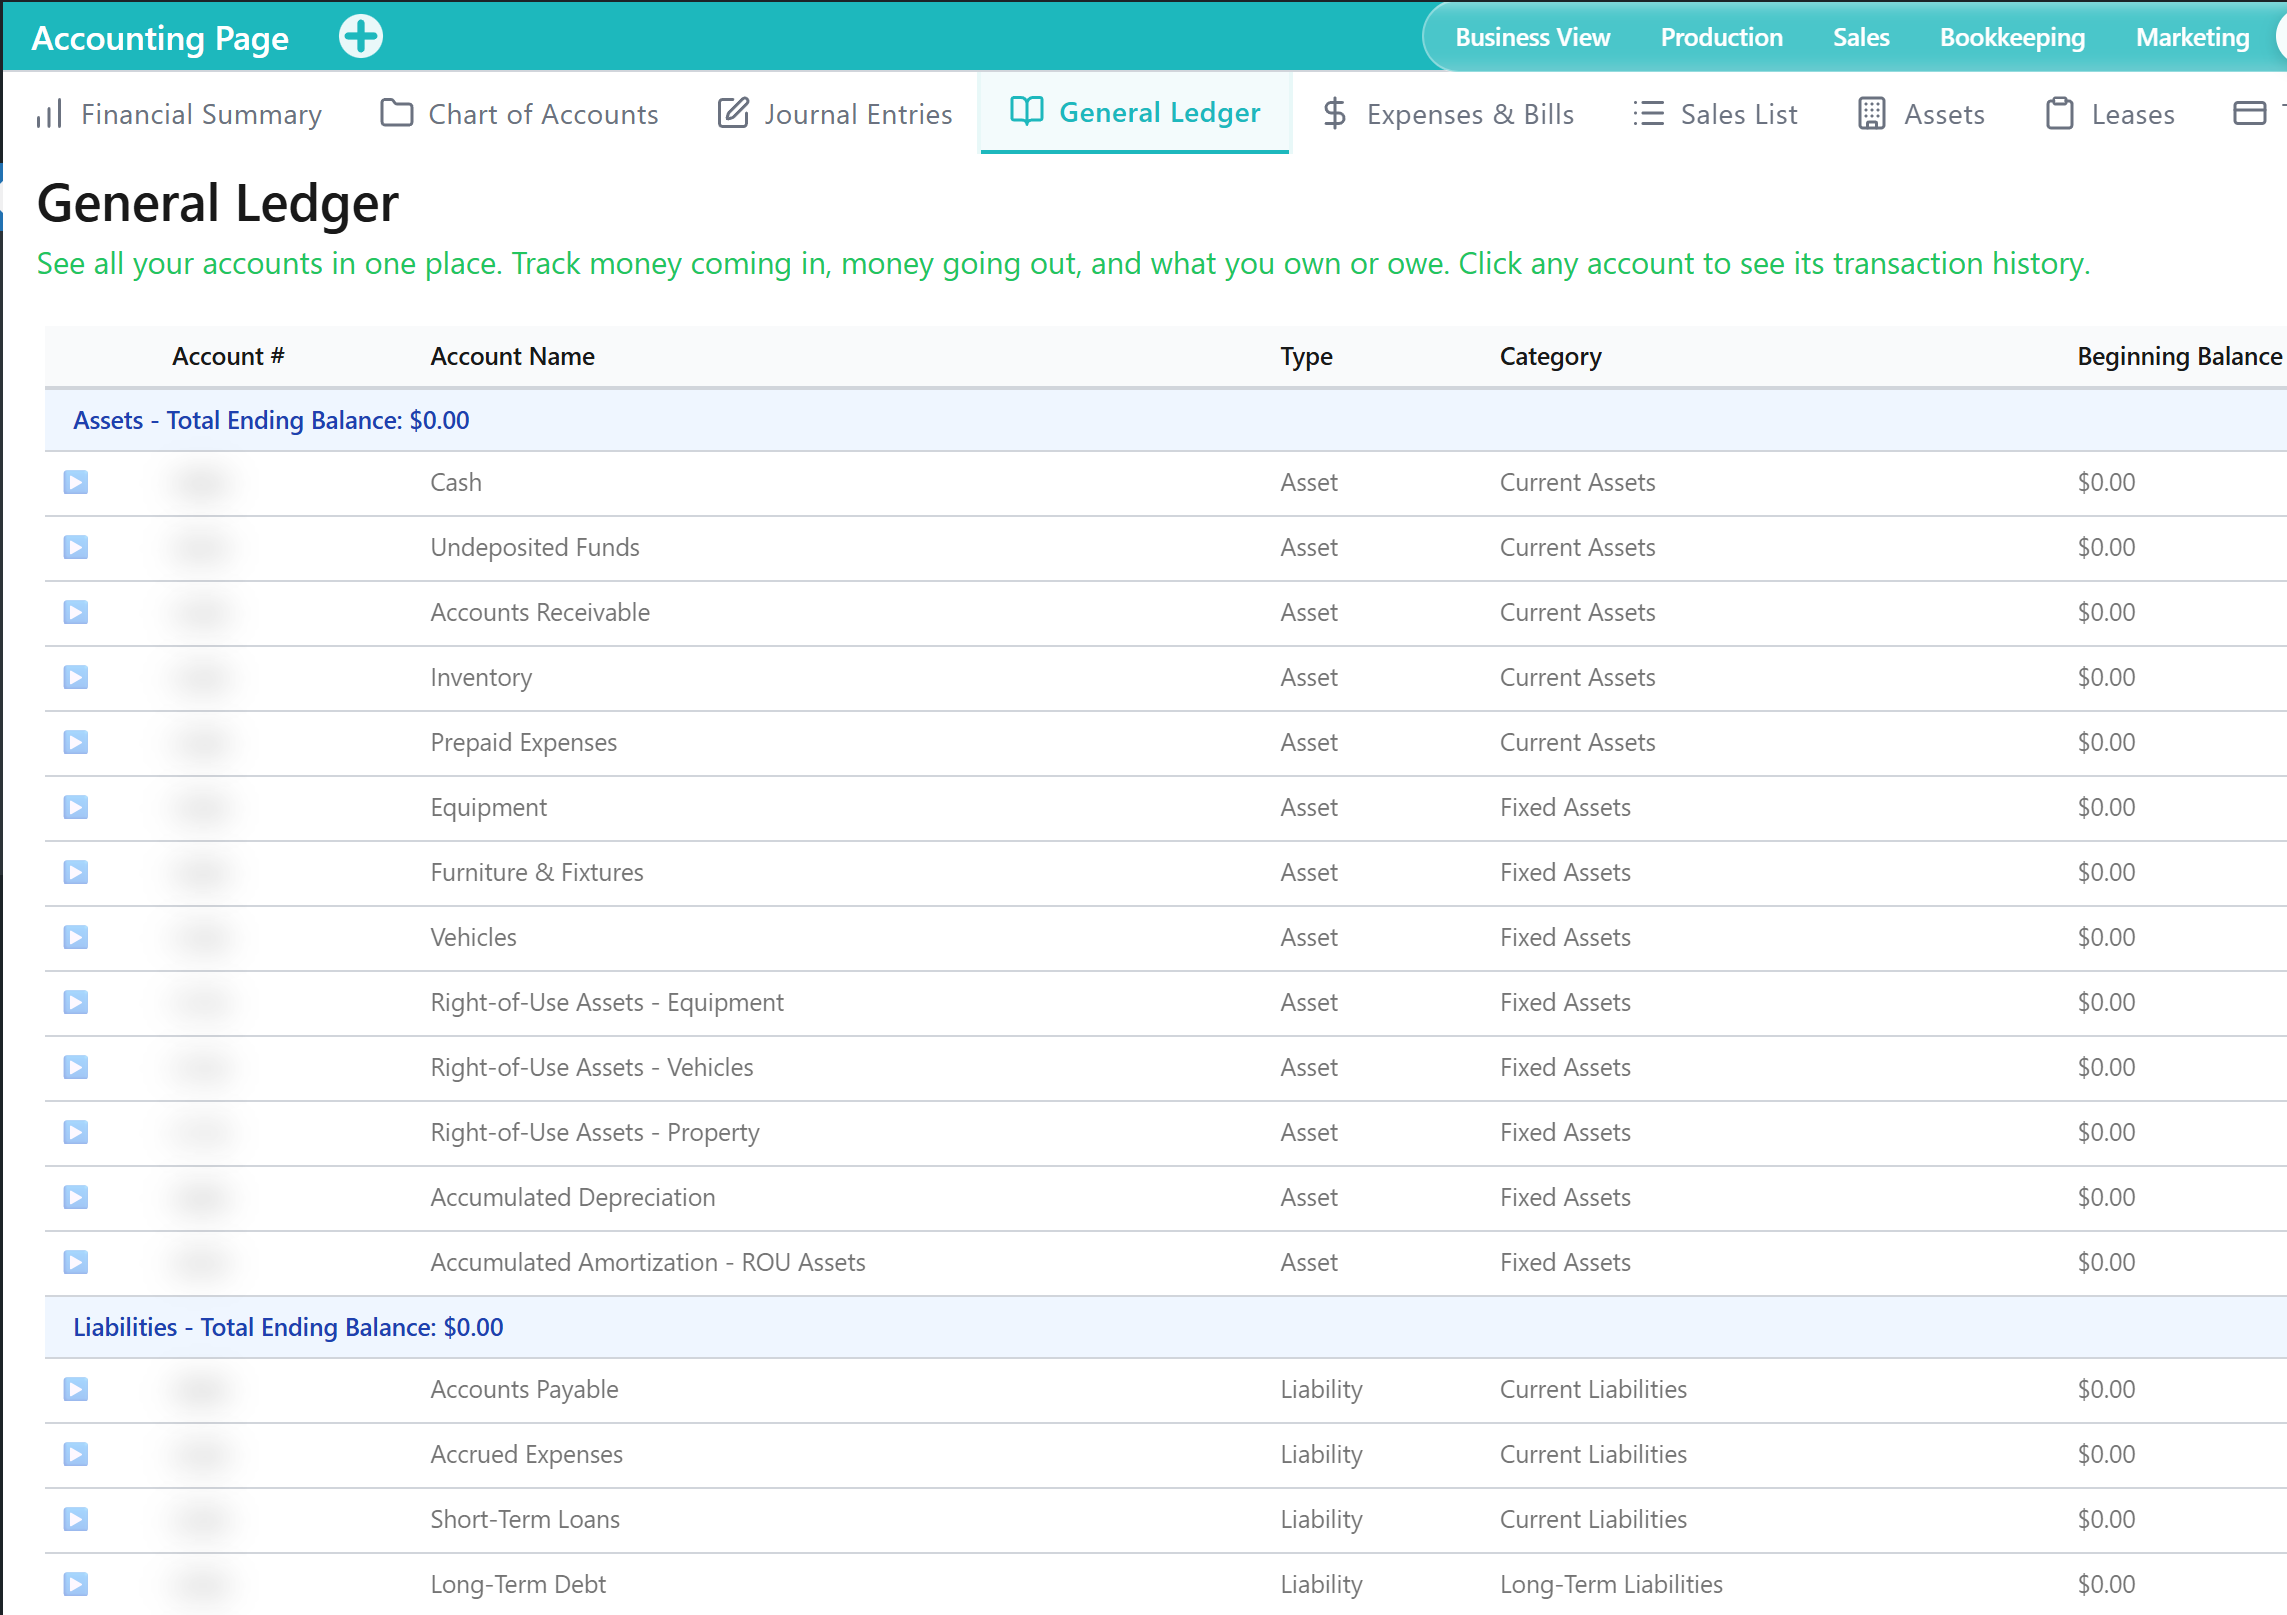
Task: Click the Category column header
Action: coord(1550,357)
